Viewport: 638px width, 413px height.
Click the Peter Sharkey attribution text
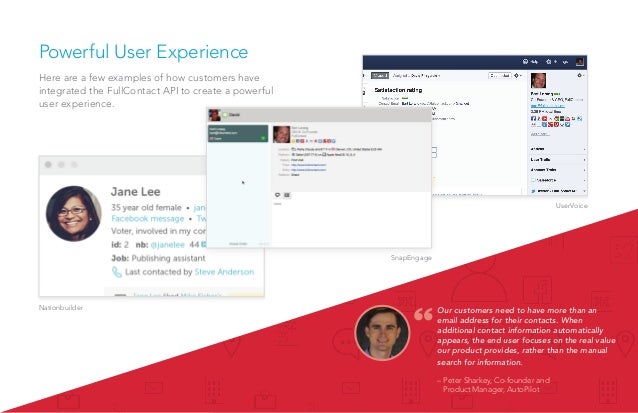click(494, 385)
